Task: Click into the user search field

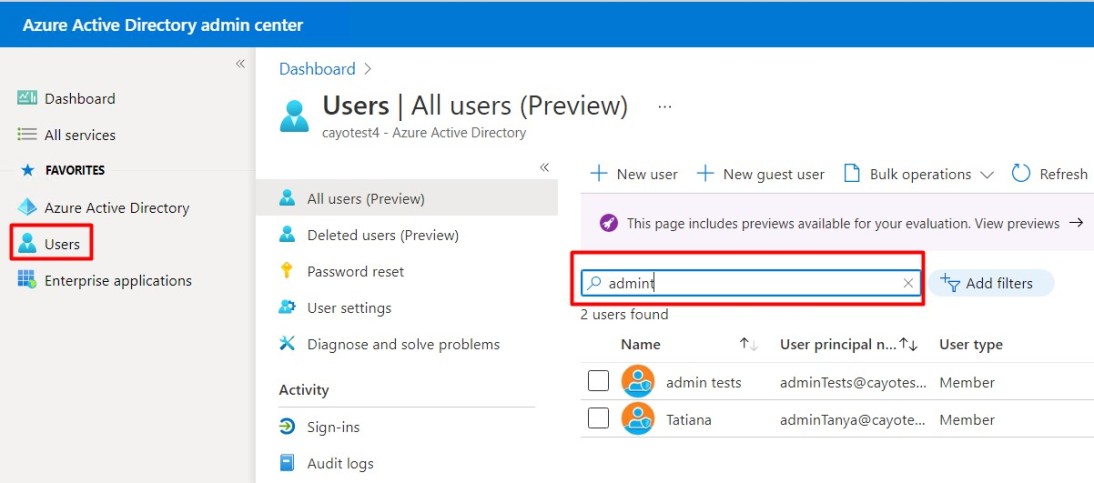Action: coord(751,283)
